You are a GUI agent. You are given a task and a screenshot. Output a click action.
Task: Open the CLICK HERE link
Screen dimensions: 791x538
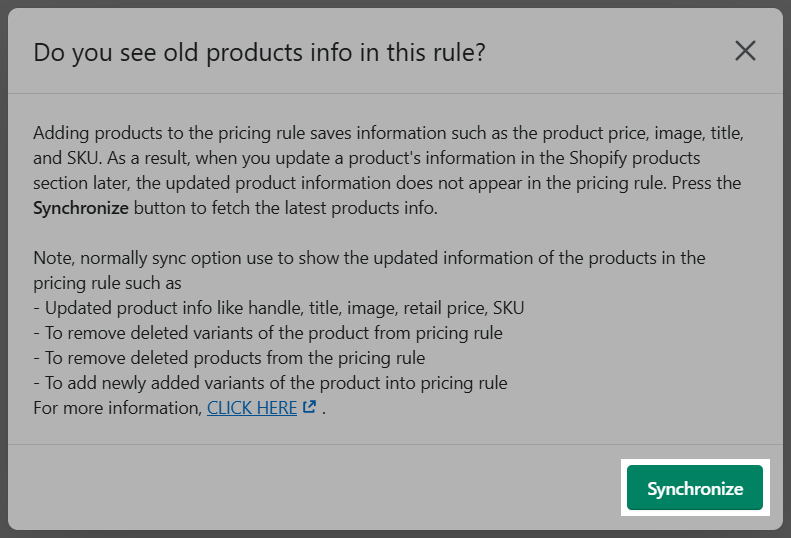(252, 408)
